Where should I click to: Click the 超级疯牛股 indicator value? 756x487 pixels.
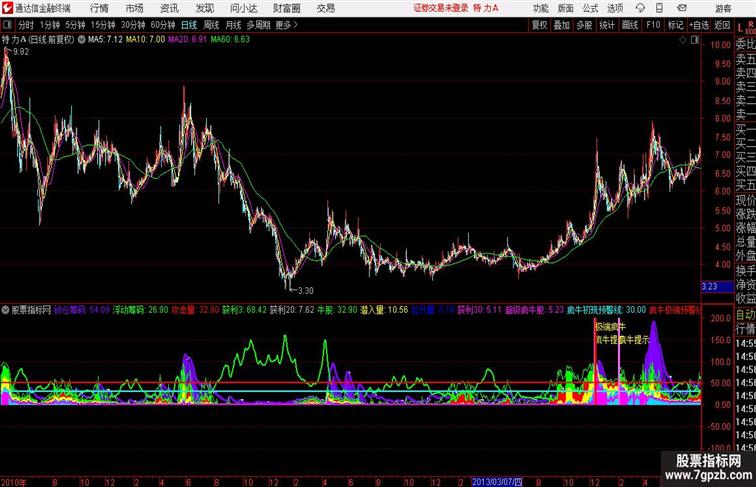(x=534, y=310)
